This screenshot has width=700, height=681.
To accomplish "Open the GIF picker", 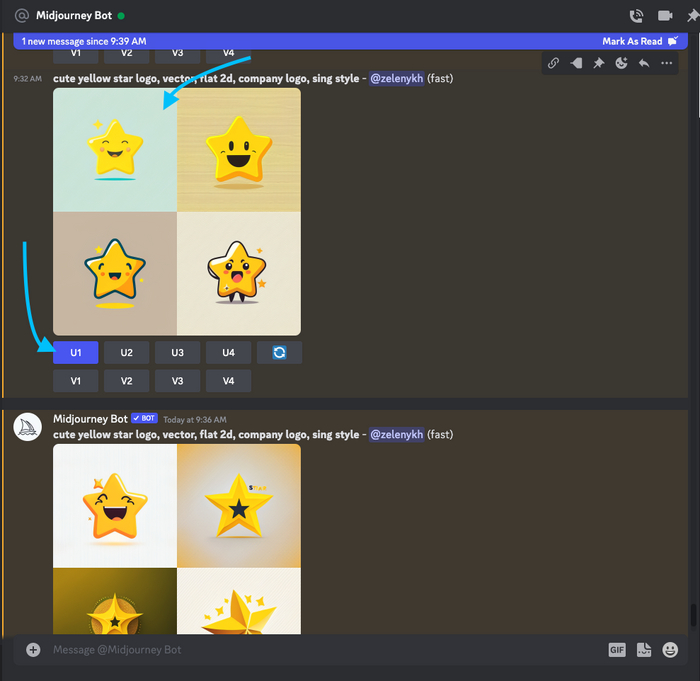I will (x=617, y=650).
